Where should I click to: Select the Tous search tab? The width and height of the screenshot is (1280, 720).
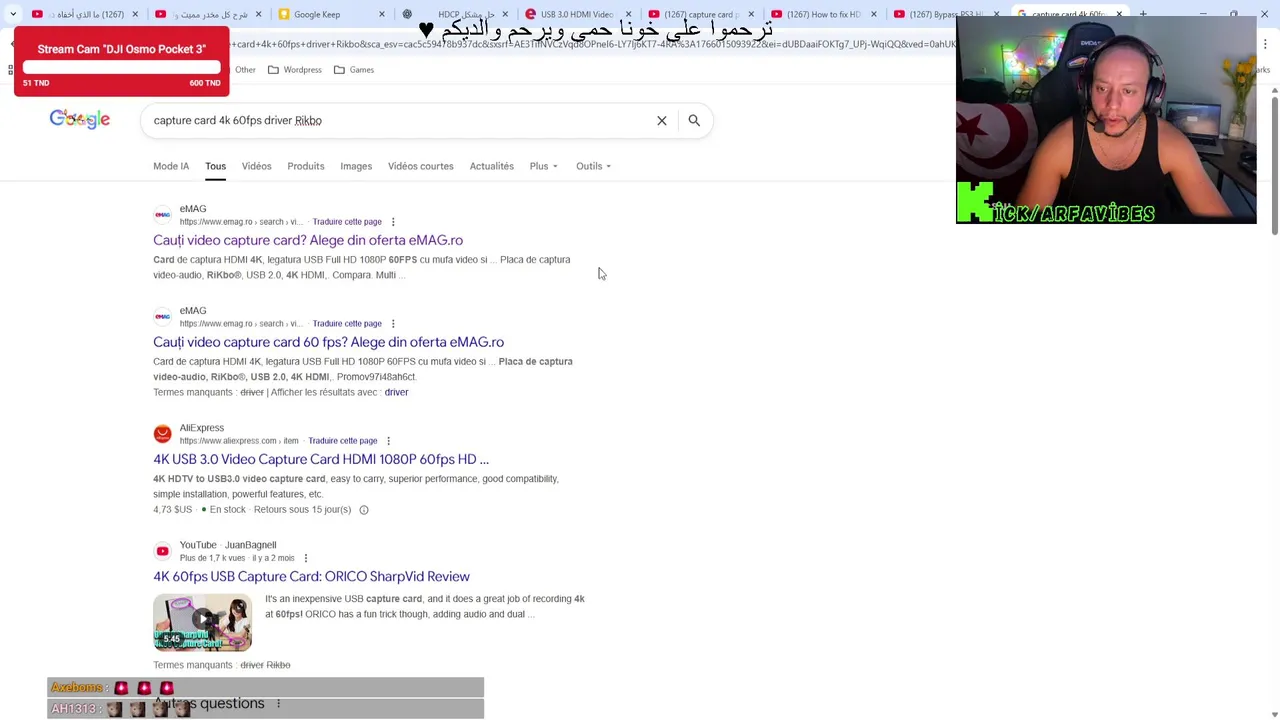215,166
